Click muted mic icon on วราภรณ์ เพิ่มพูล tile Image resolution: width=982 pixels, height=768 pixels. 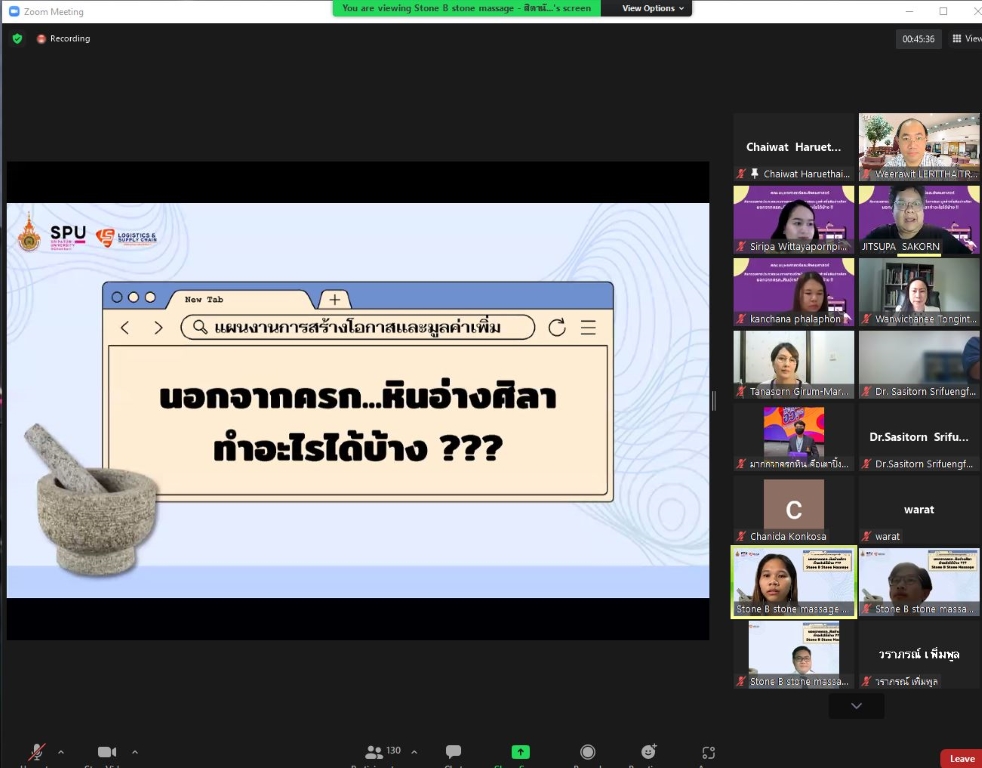pos(867,682)
